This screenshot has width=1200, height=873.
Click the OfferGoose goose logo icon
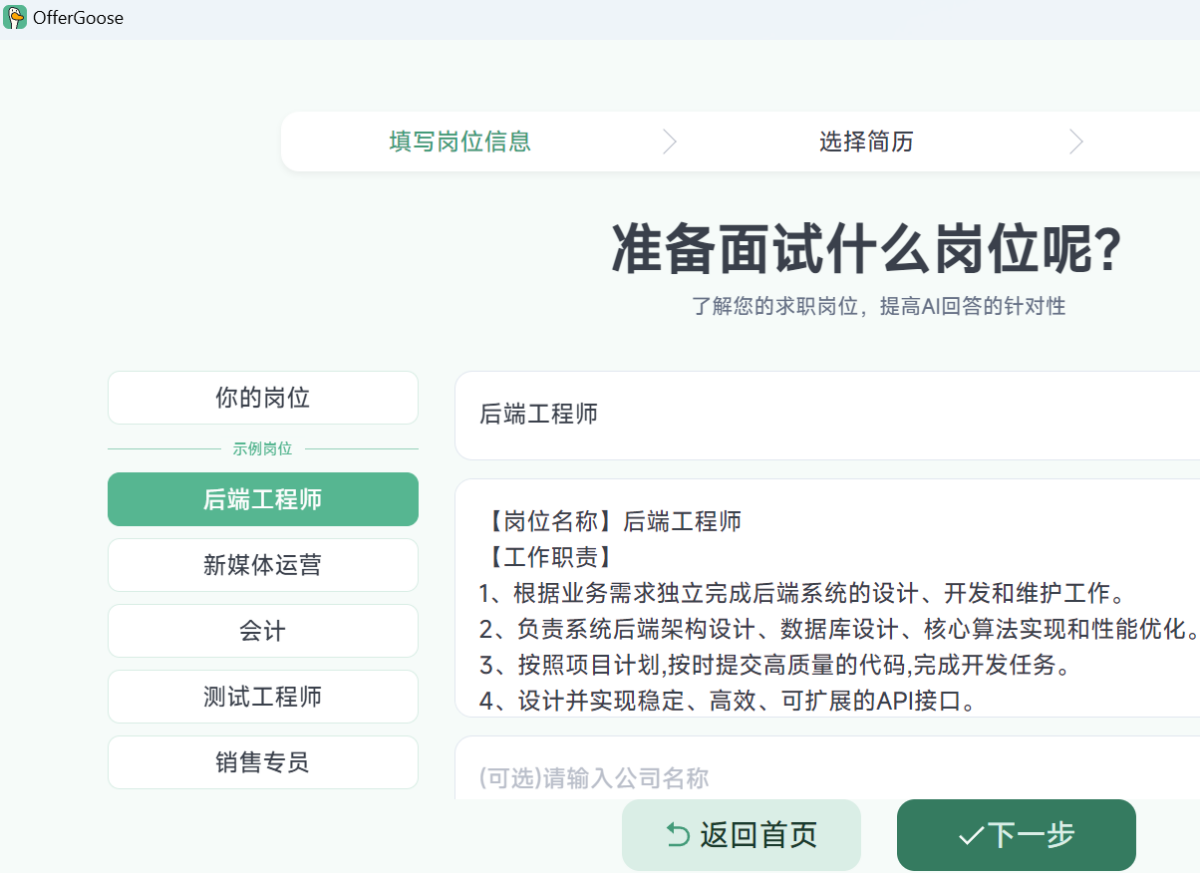click(14, 17)
